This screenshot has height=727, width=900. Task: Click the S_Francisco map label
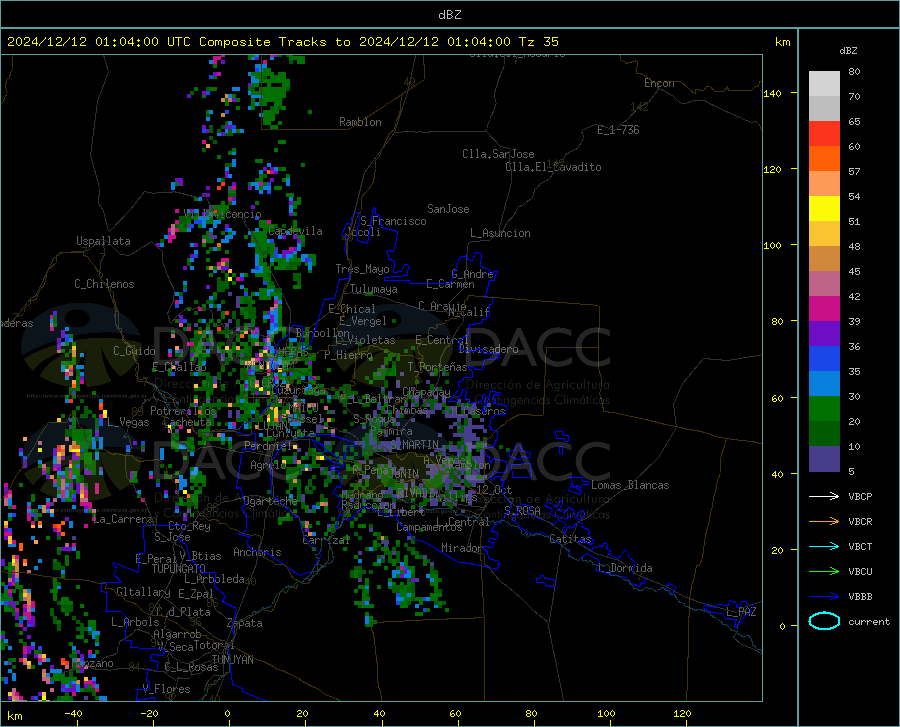point(393,221)
